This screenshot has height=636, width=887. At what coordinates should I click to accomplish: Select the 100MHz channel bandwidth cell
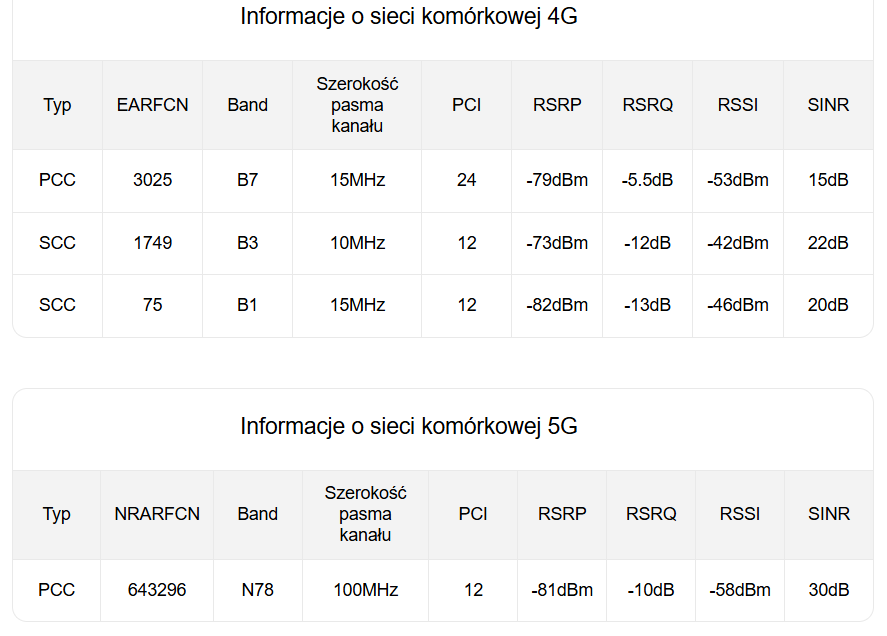tap(366, 590)
